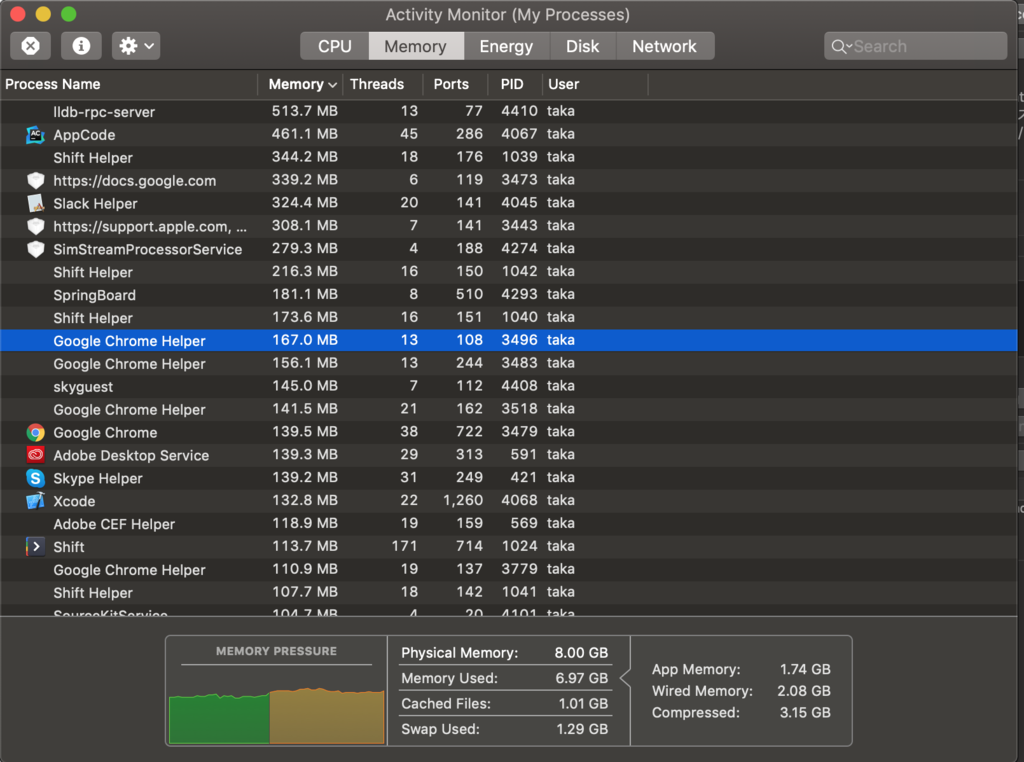The height and width of the screenshot is (762, 1024).
Task: Select Google Chrome Helper with PID 3483
Action: [509, 363]
